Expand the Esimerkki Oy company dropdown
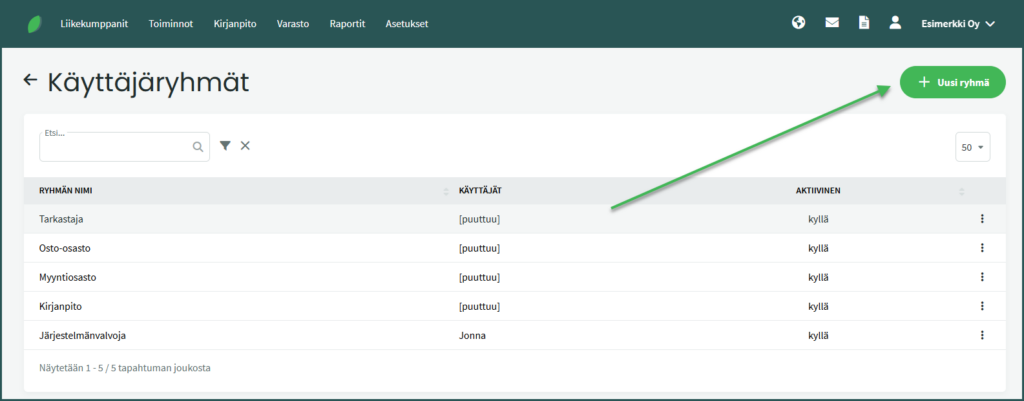 957,23
